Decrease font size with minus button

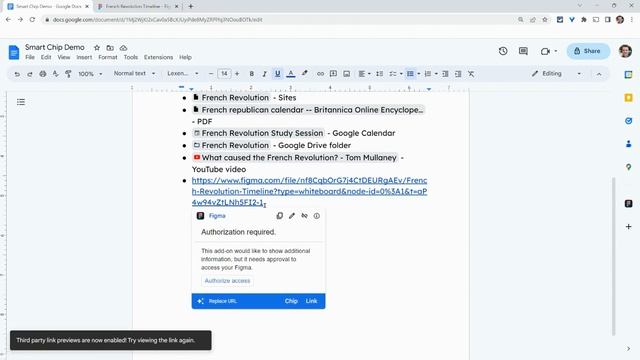(x=211, y=74)
